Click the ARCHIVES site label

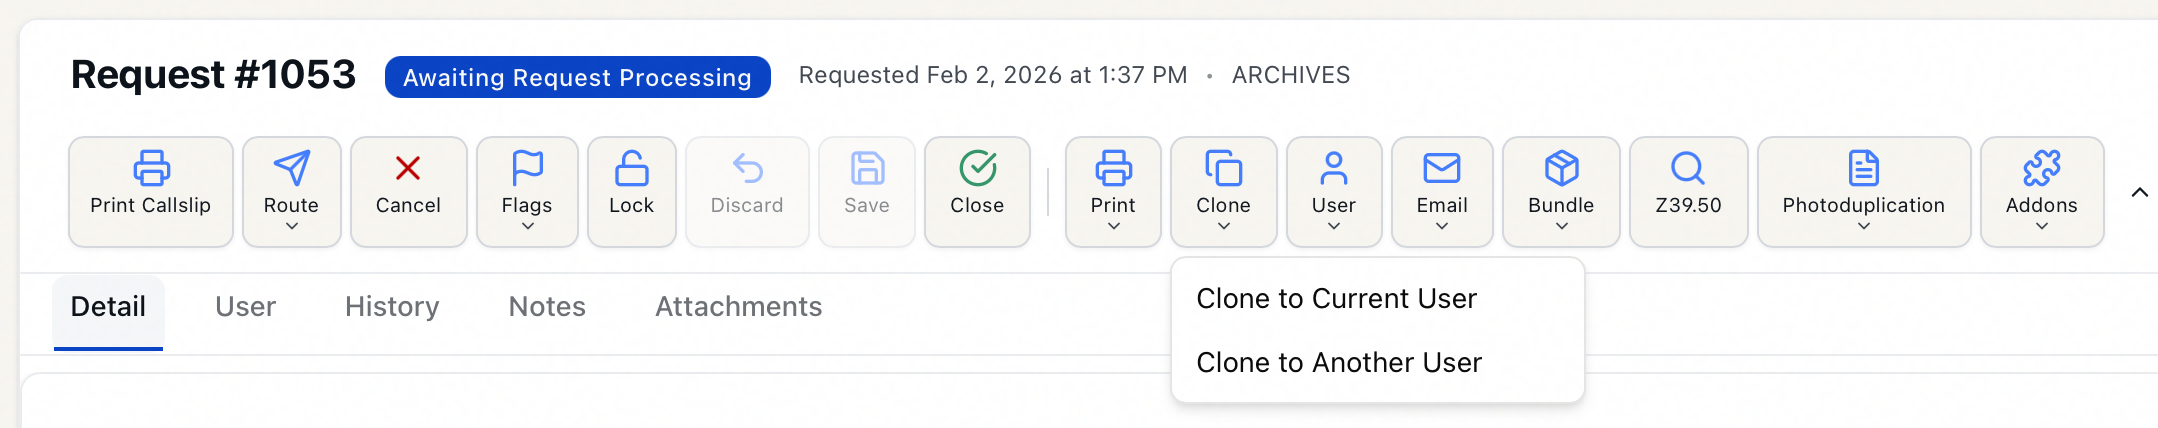[1291, 75]
